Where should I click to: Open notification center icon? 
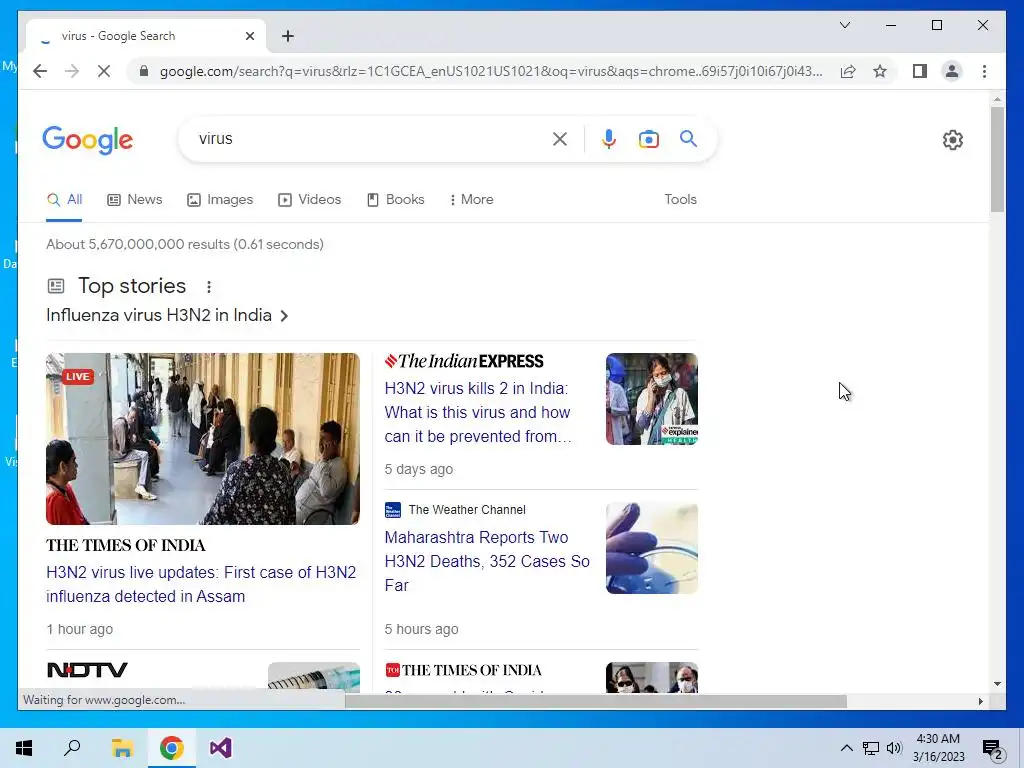(993, 748)
